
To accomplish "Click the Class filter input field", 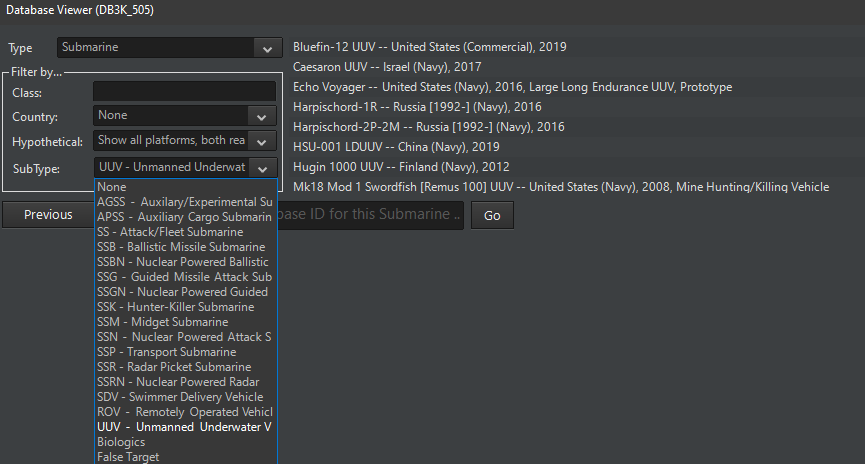I will [x=184, y=92].
